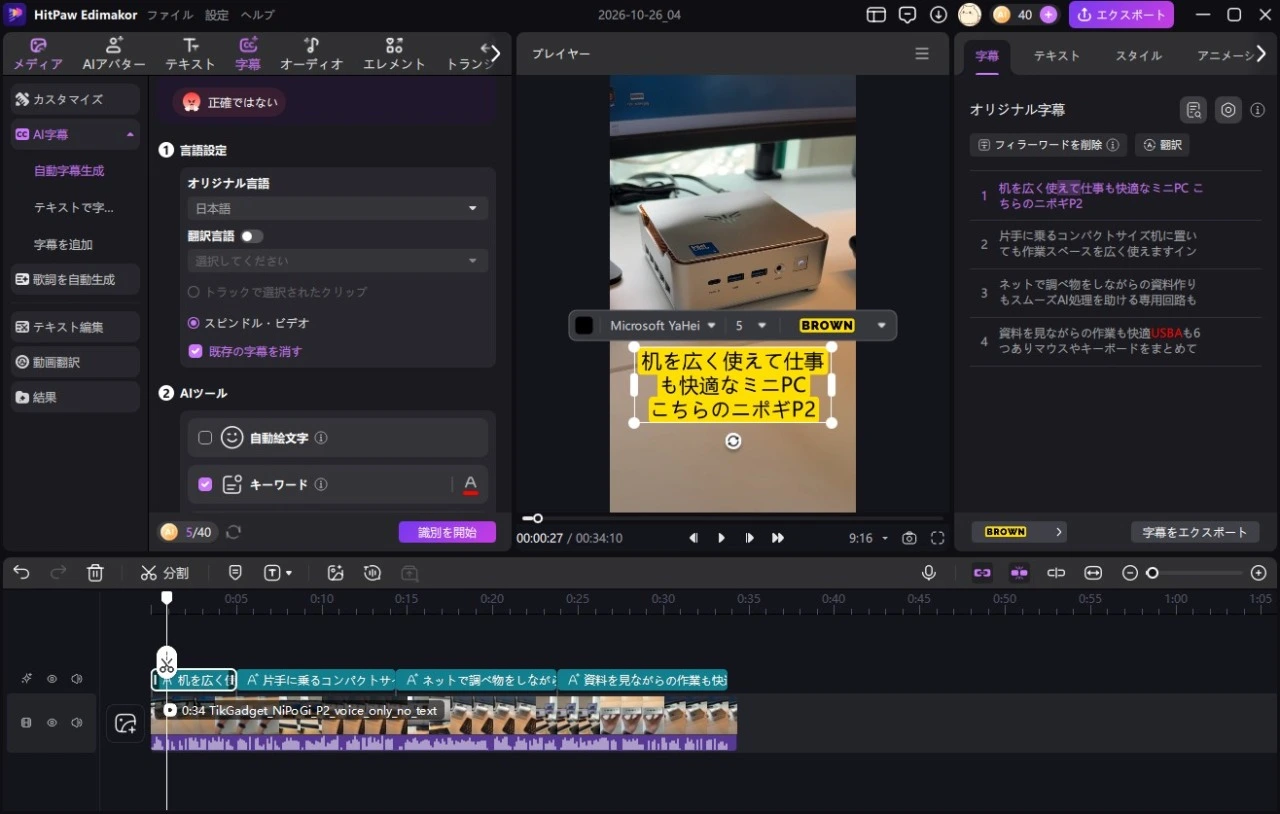Image resolution: width=1280 pixels, height=814 pixels.
Task: Expand the BROWN style dropdown in floating toolbar
Action: [x=882, y=325]
